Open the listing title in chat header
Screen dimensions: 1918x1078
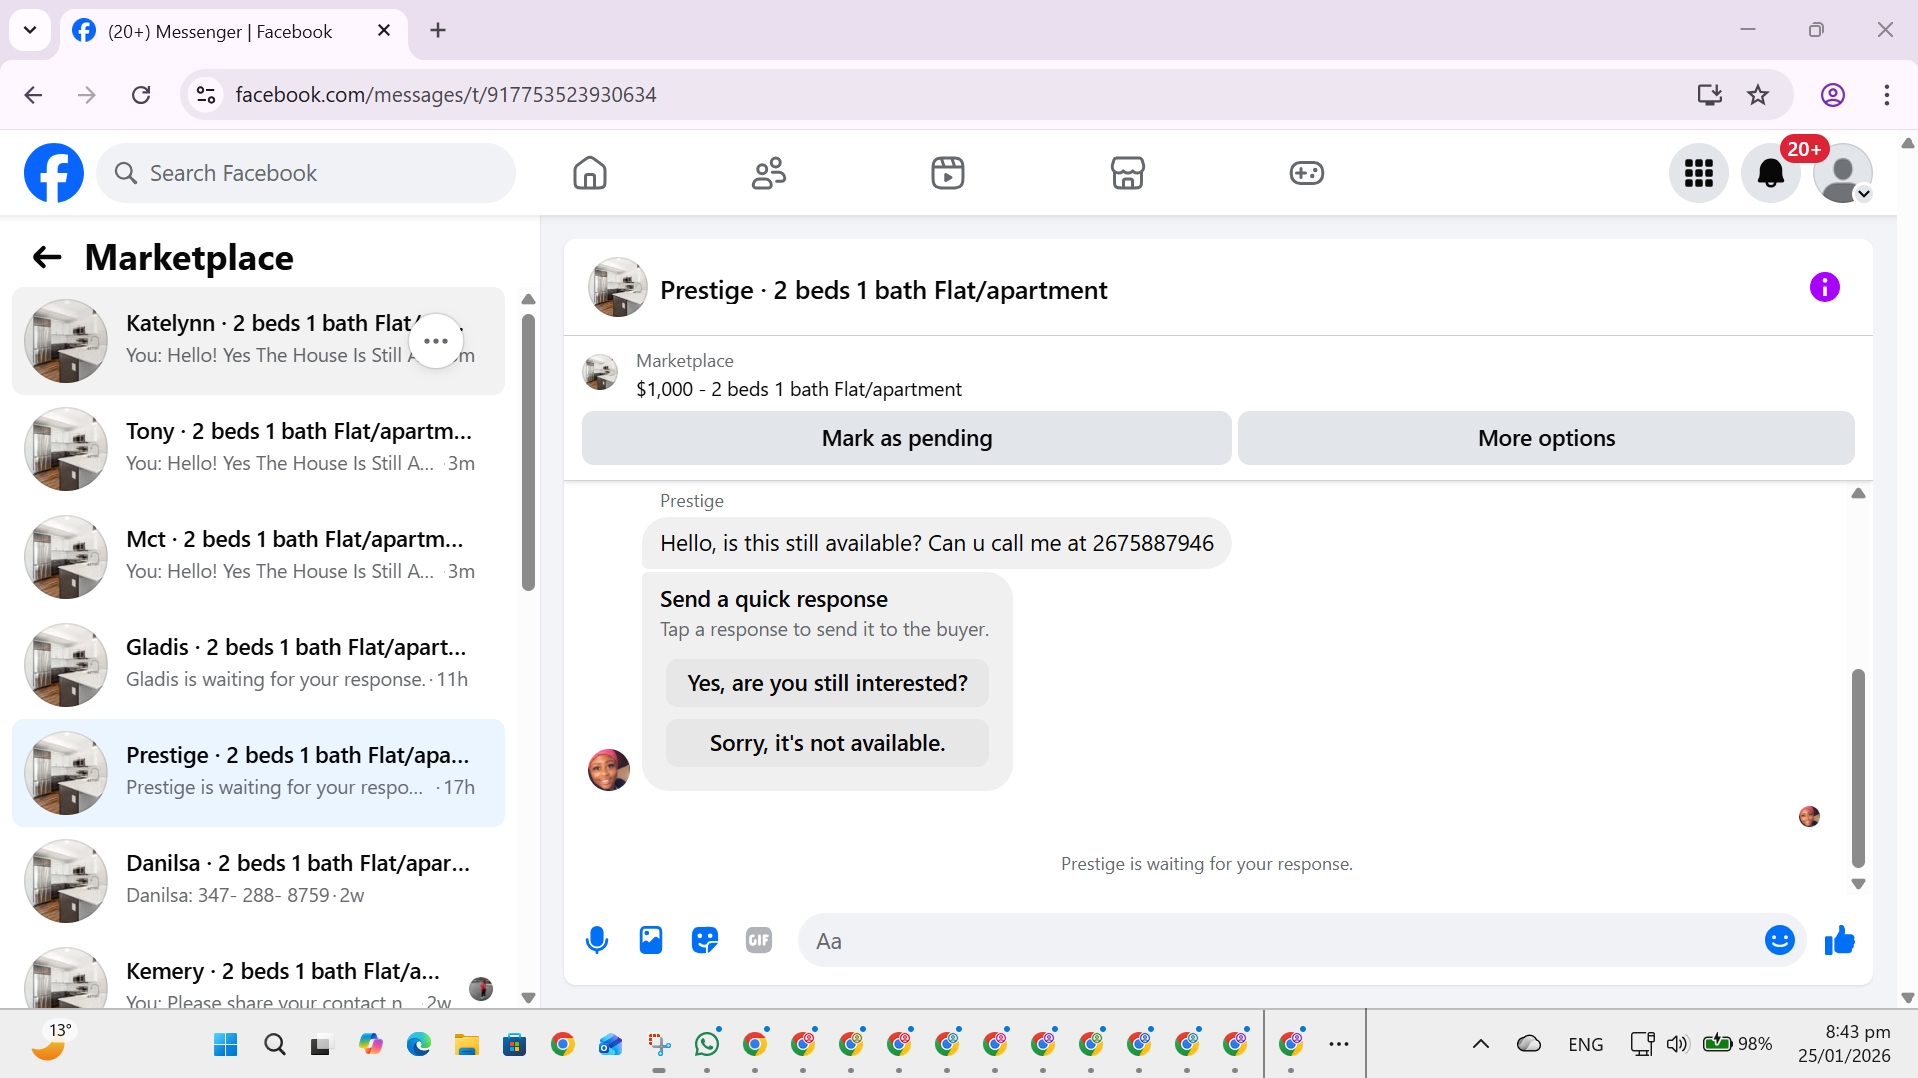click(883, 290)
